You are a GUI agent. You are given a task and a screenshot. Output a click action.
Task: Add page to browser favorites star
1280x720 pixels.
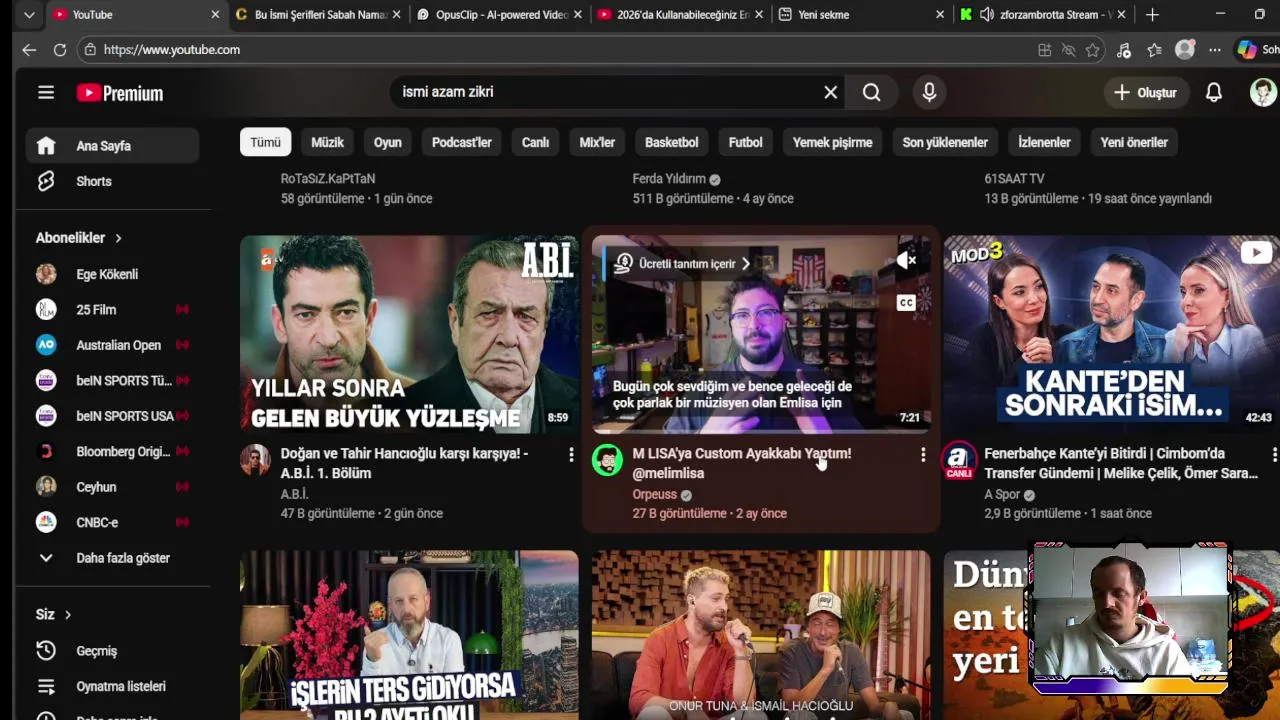pos(1093,50)
